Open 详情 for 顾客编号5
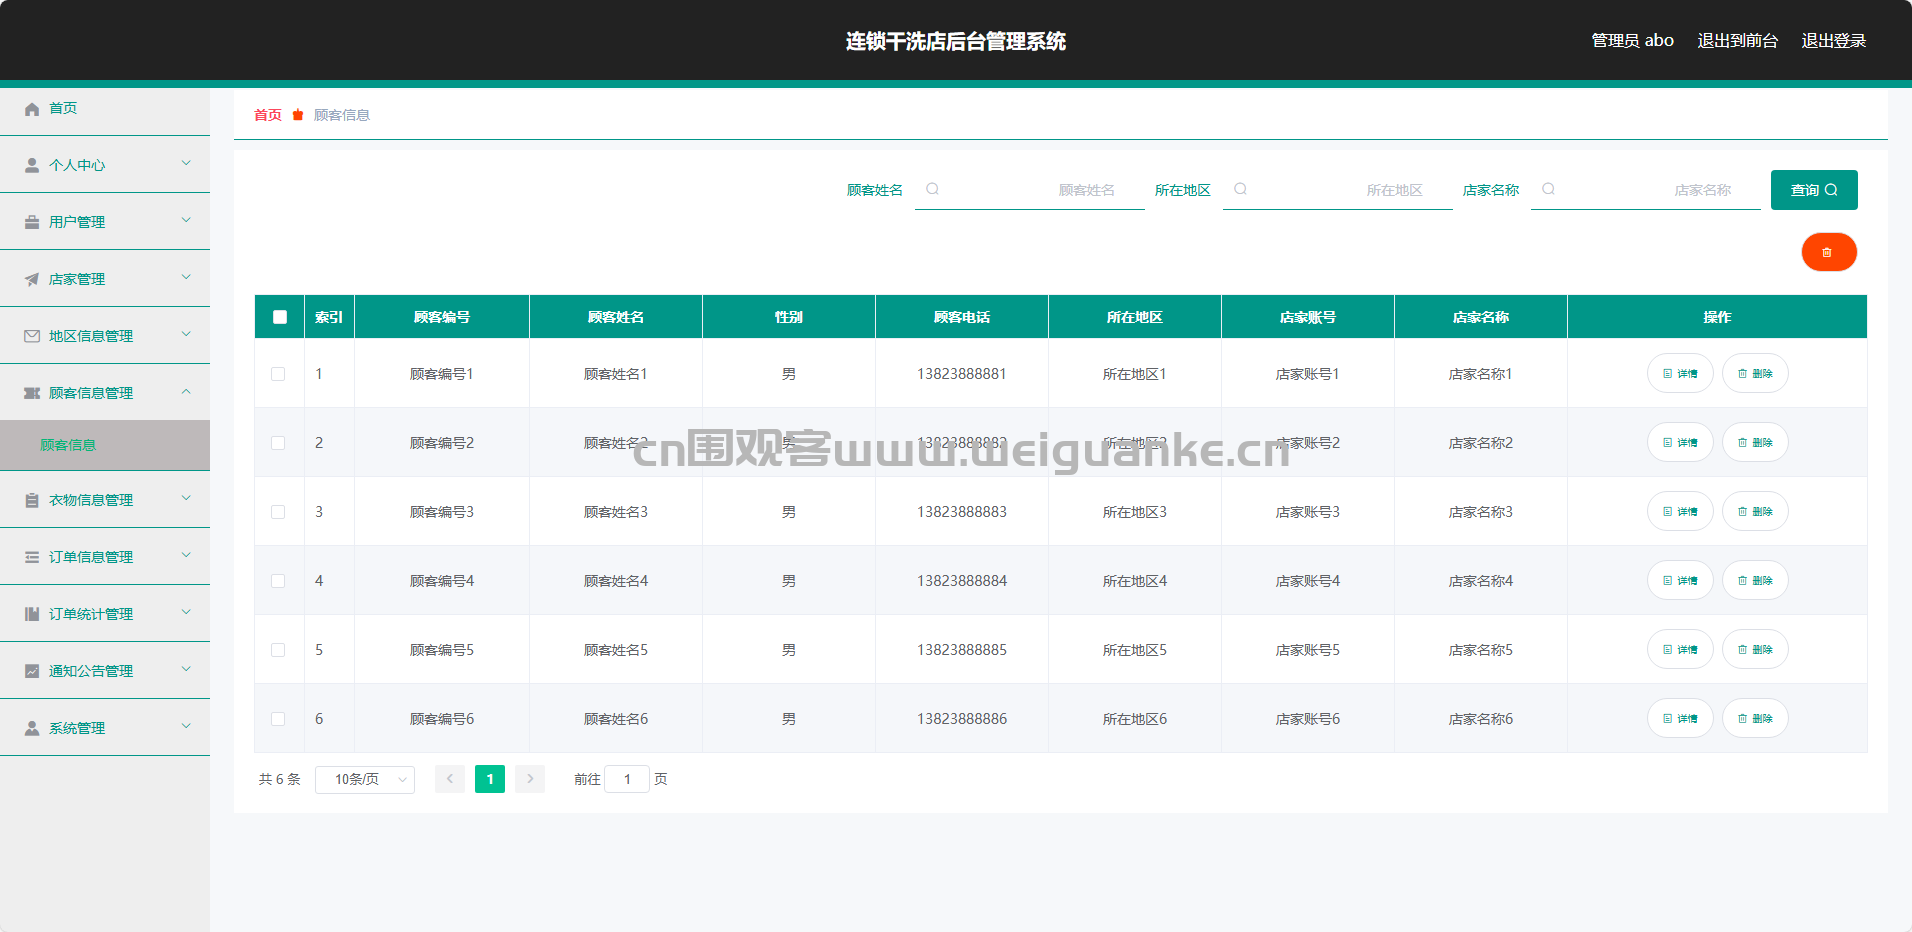Image resolution: width=1912 pixels, height=932 pixels. 1680,649
